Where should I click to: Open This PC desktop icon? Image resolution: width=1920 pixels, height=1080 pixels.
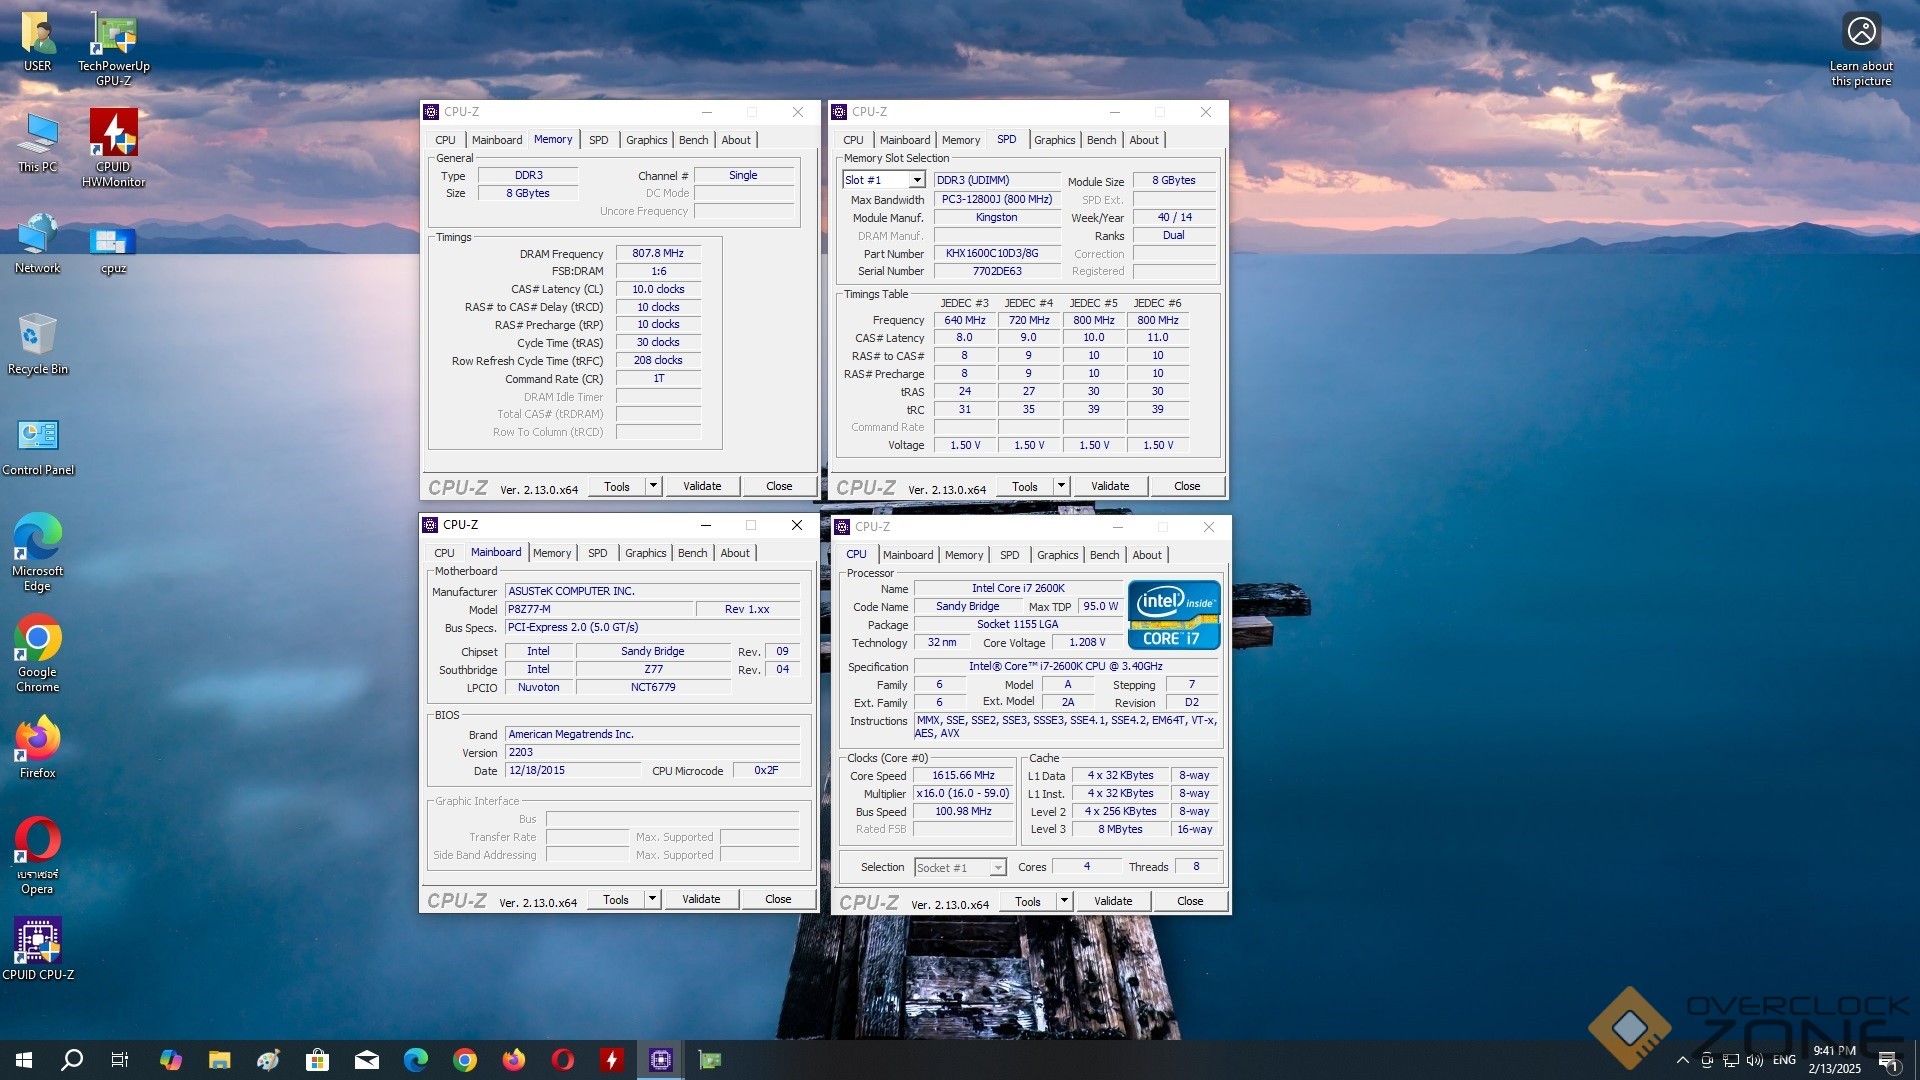pos(38,143)
